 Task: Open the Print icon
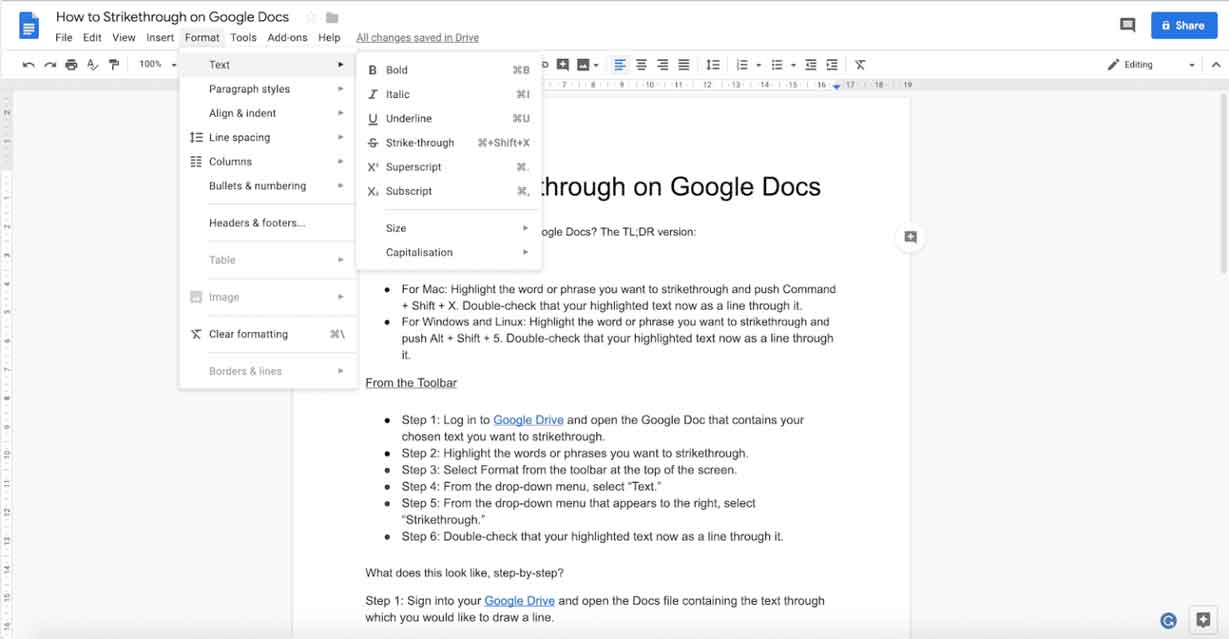71,63
